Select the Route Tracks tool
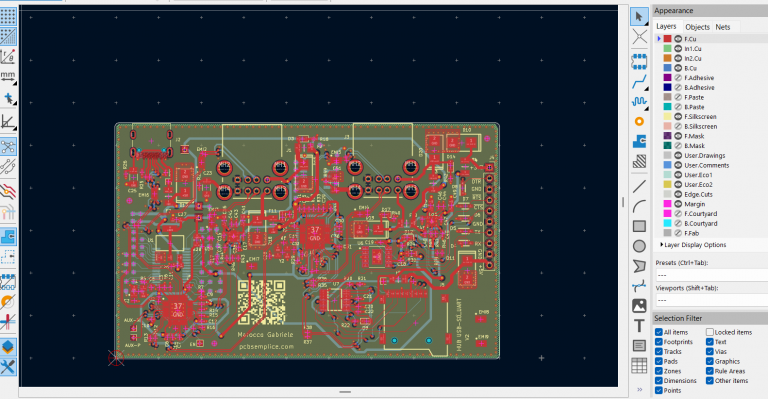The width and height of the screenshot is (768, 399). point(639,82)
